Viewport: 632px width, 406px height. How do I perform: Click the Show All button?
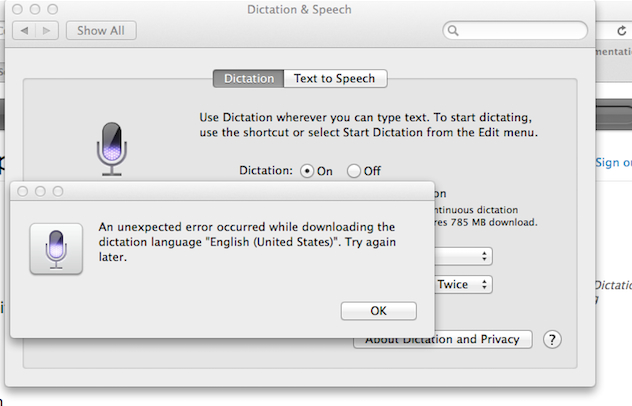pyautogui.click(x=101, y=31)
